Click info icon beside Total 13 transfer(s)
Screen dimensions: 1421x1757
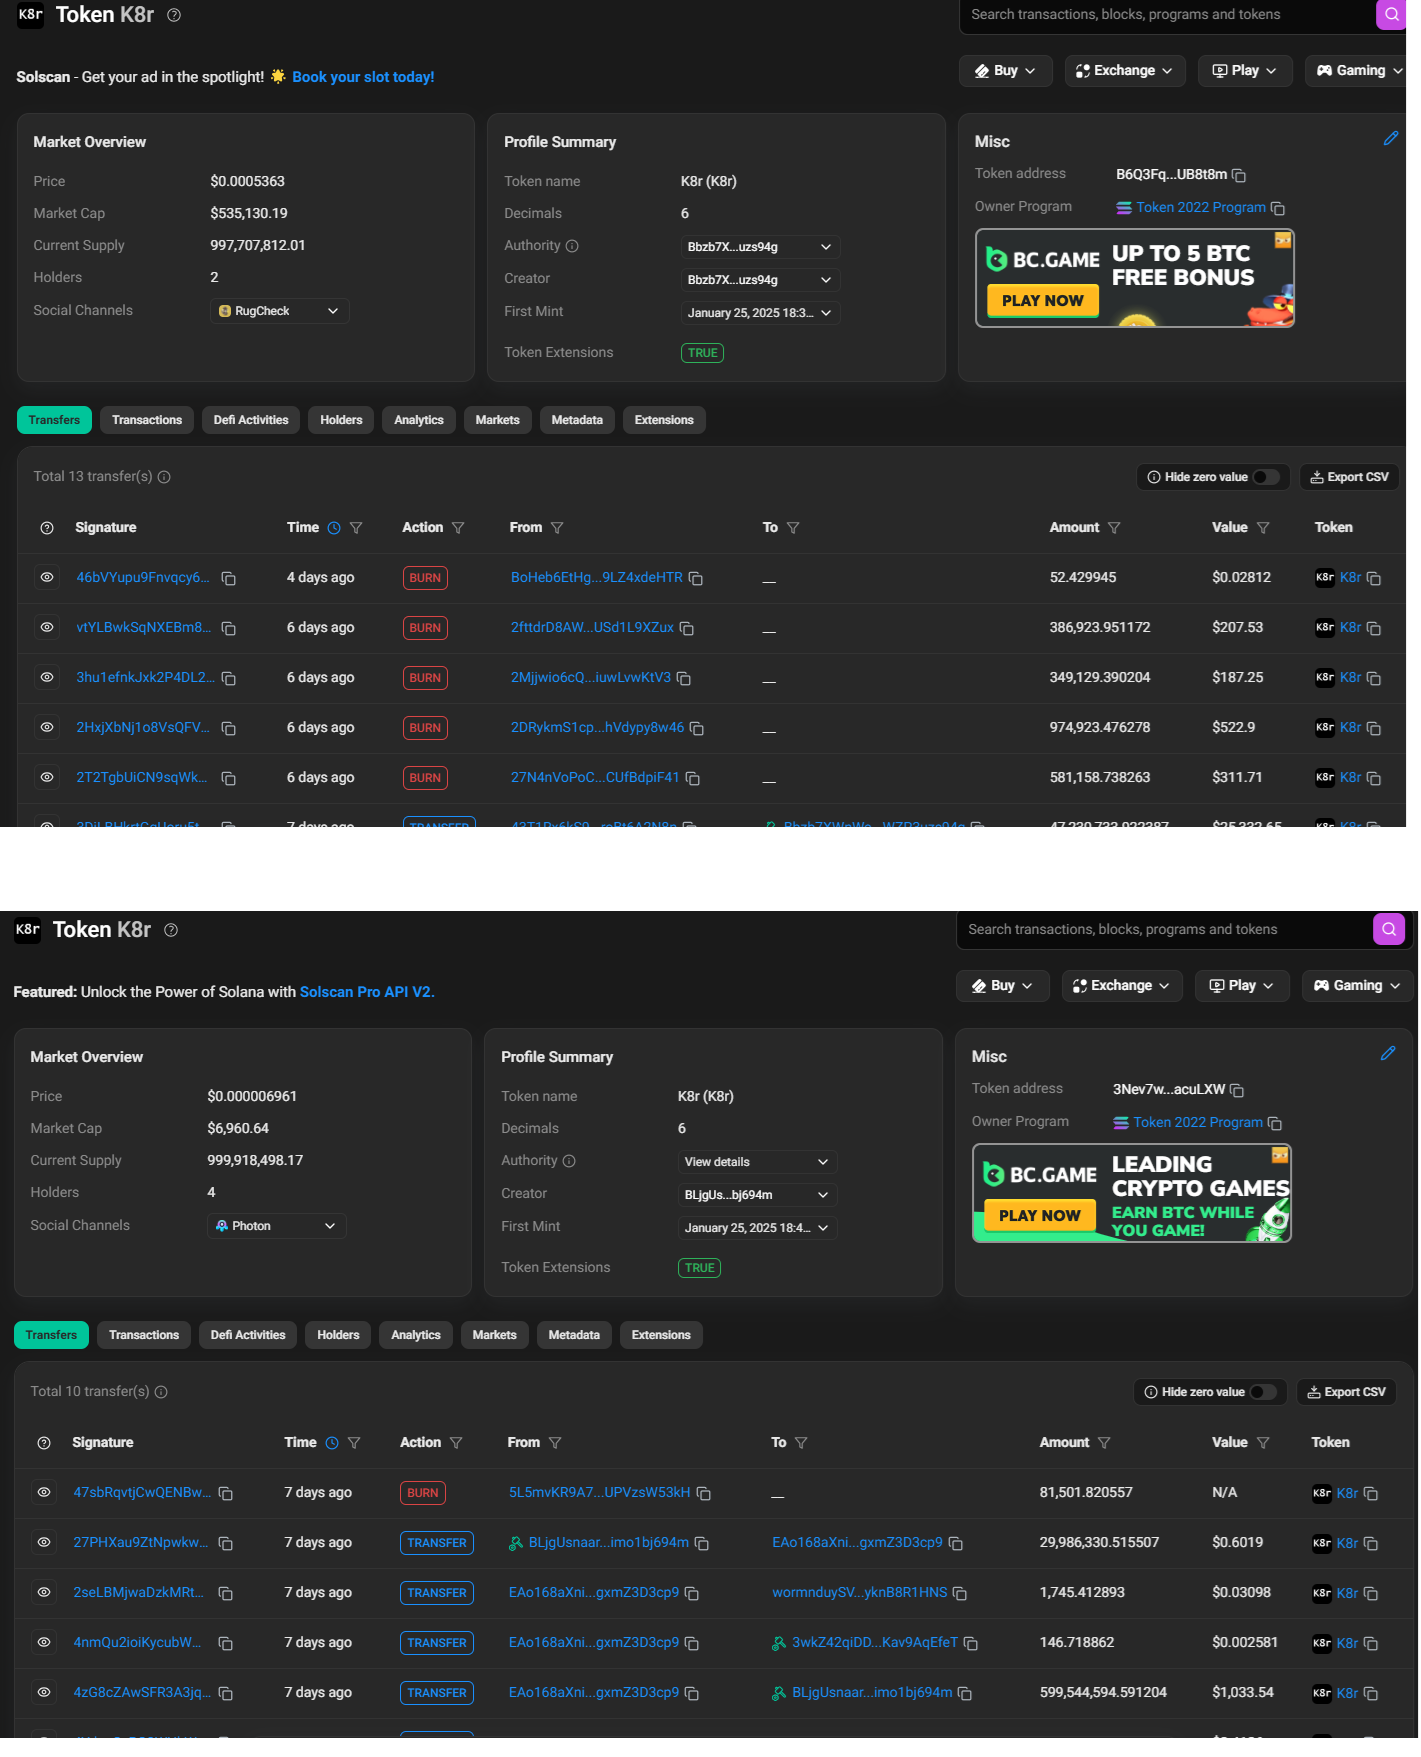pyautogui.click(x=164, y=477)
